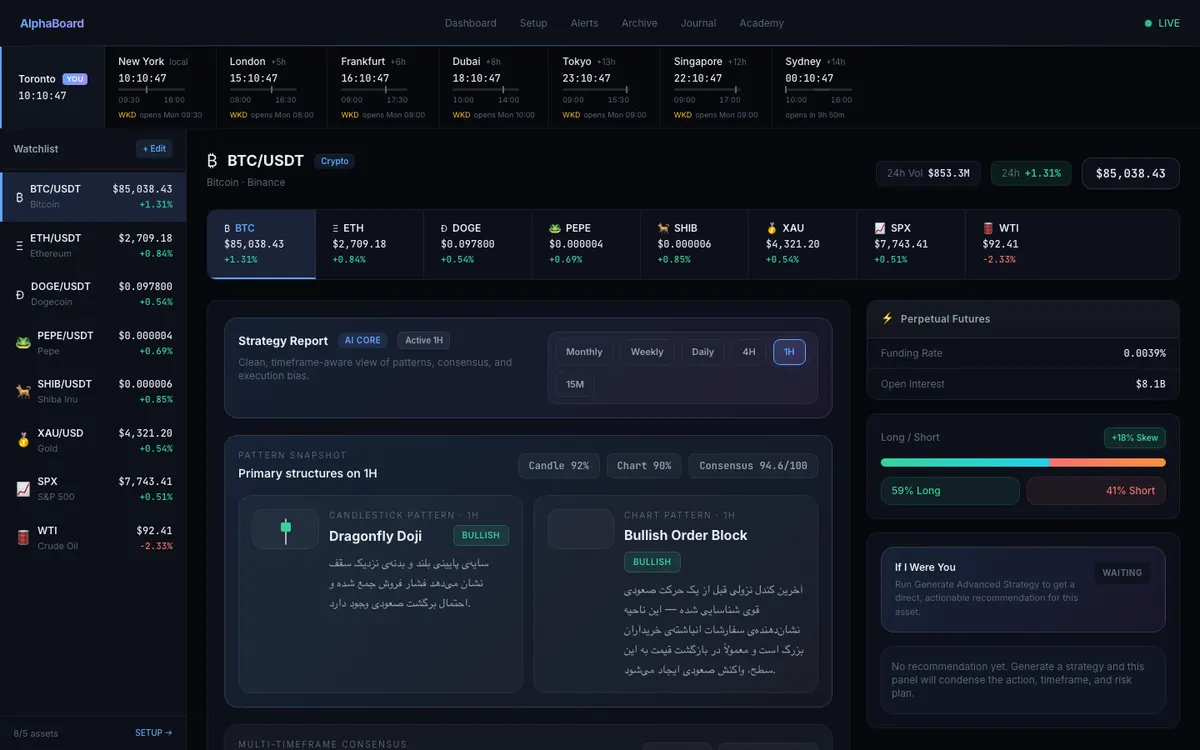1200x750 pixels.
Task: Go to the Archive page
Action: [640, 23]
